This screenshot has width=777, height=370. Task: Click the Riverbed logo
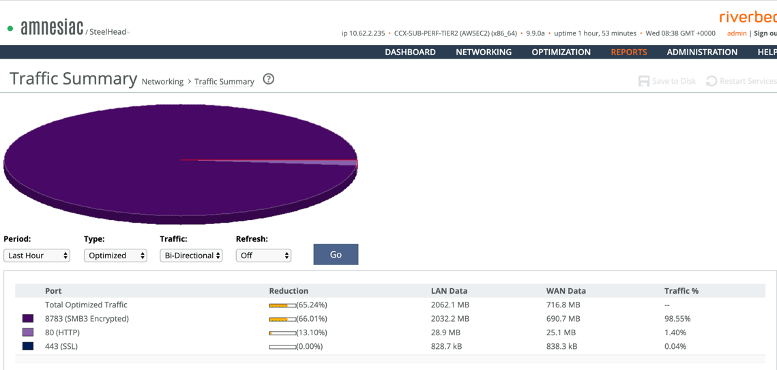(x=748, y=17)
